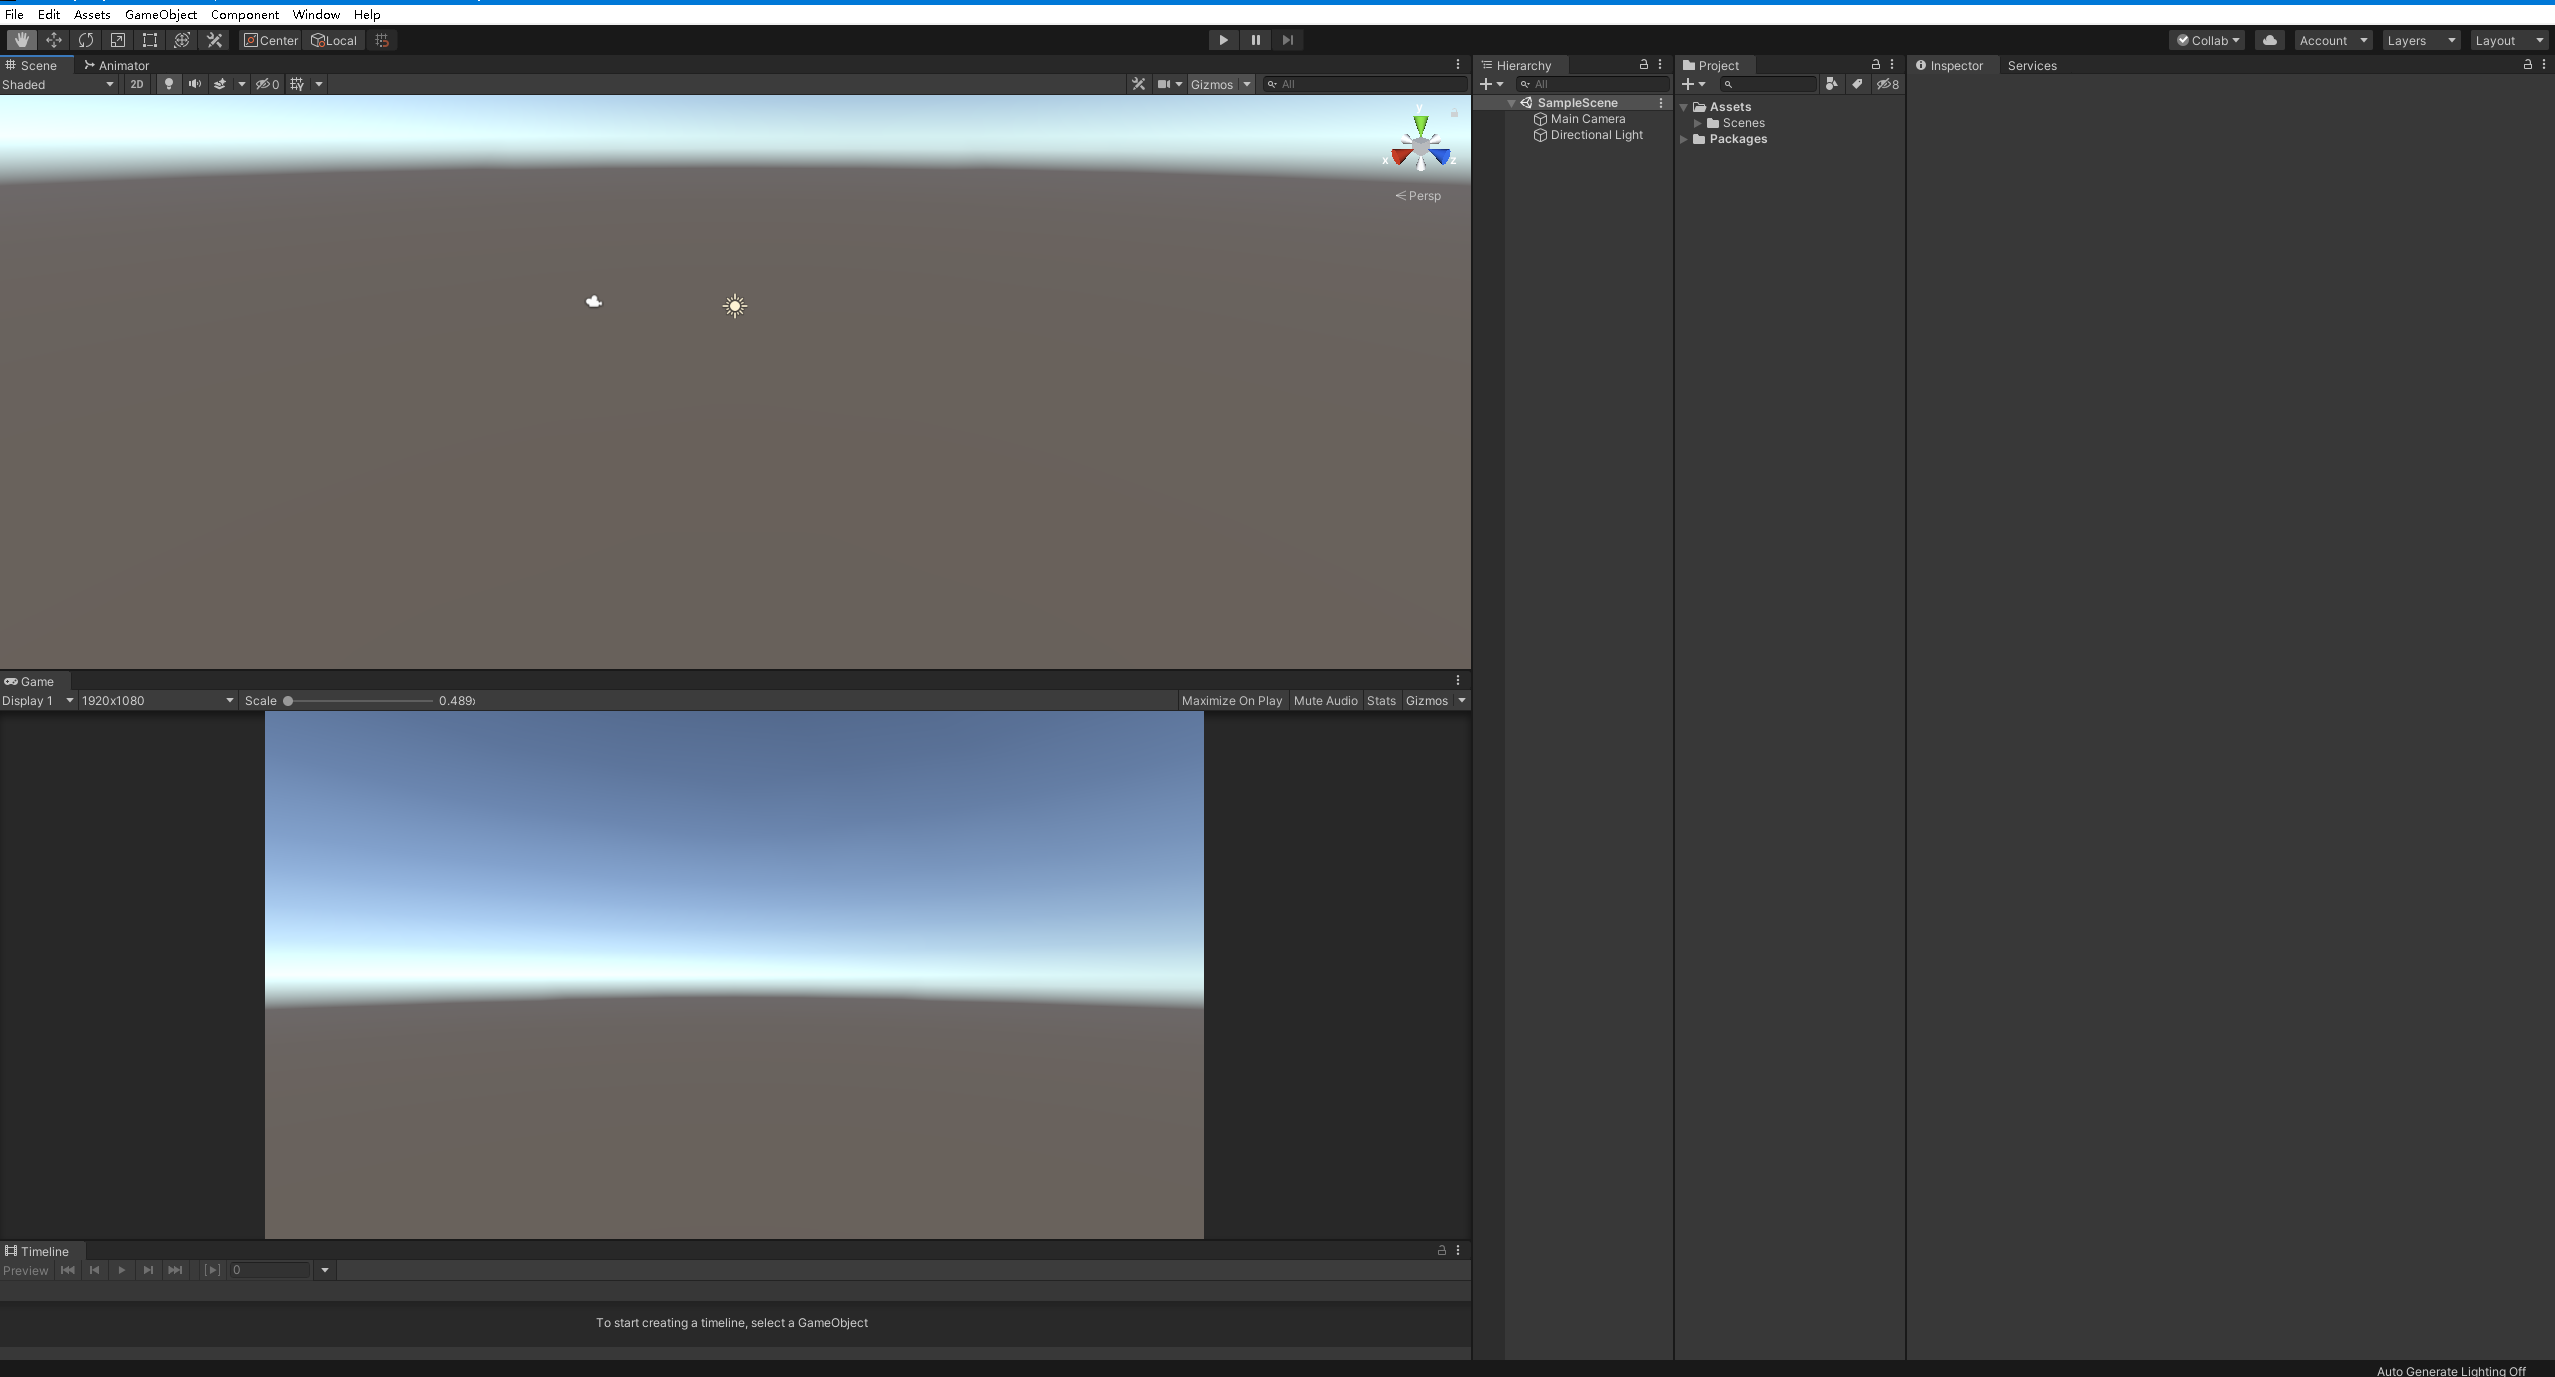Open grid settings dropdown arrow

(x=319, y=84)
